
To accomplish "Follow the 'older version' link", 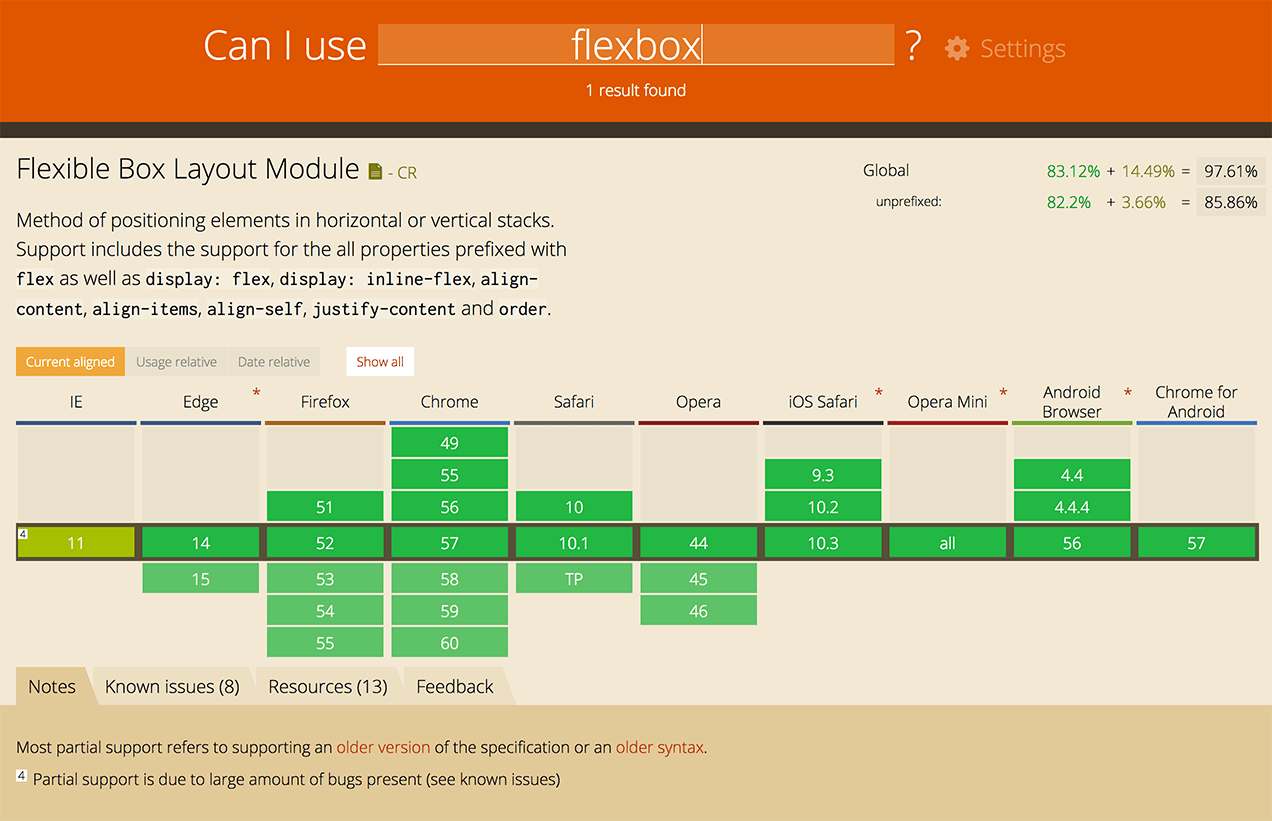I will pyautogui.click(x=383, y=747).
